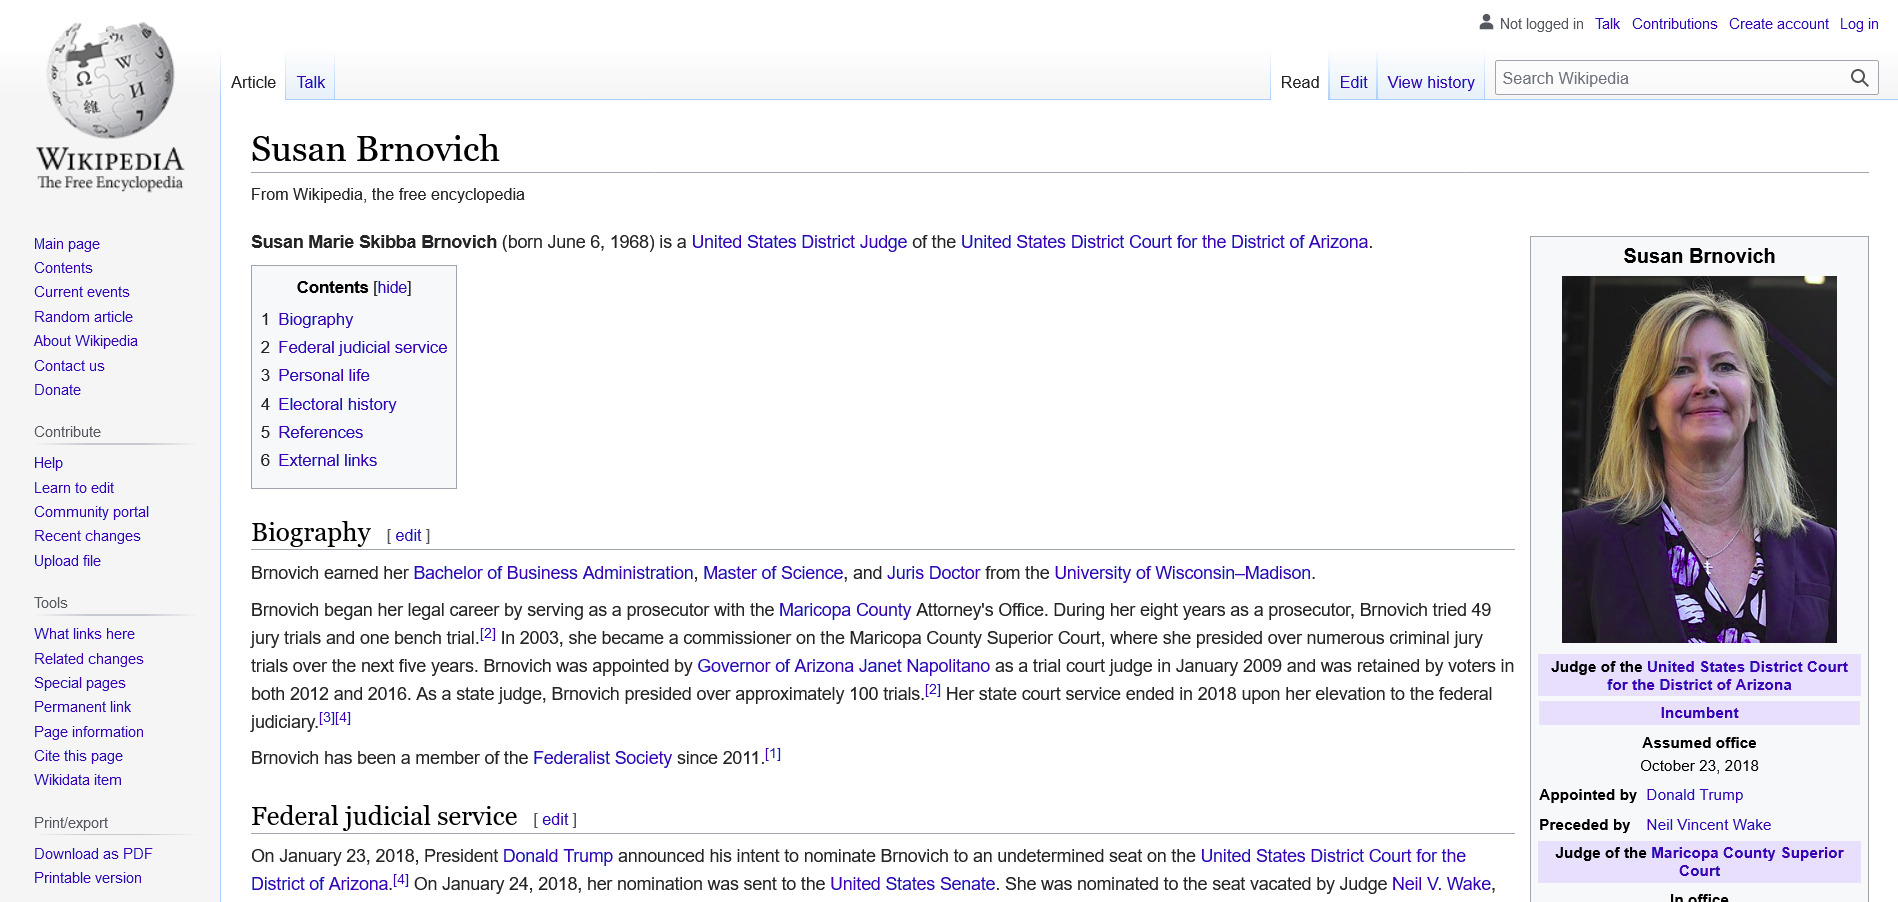The height and width of the screenshot is (902, 1898).
Task: Jump to Federal judicial service in contents
Action: pos(362,347)
